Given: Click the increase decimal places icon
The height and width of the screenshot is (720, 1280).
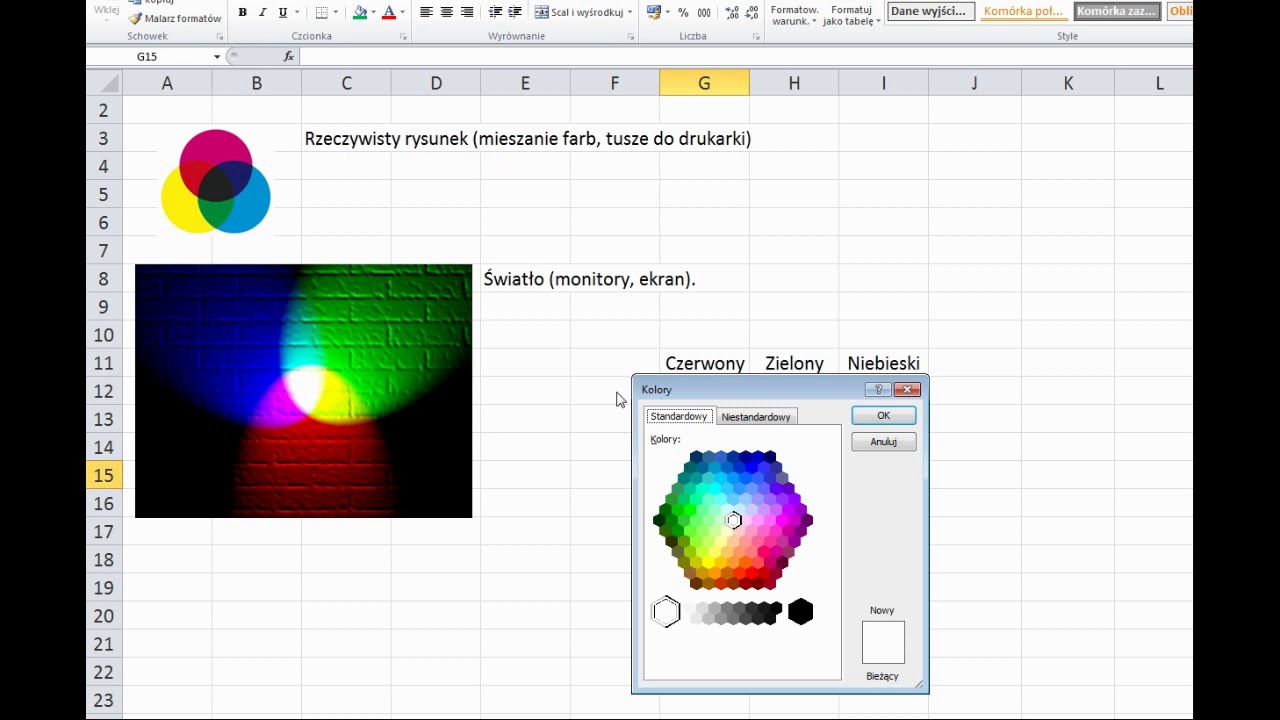Looking at the screenshot, I should [x=732, y=12].
